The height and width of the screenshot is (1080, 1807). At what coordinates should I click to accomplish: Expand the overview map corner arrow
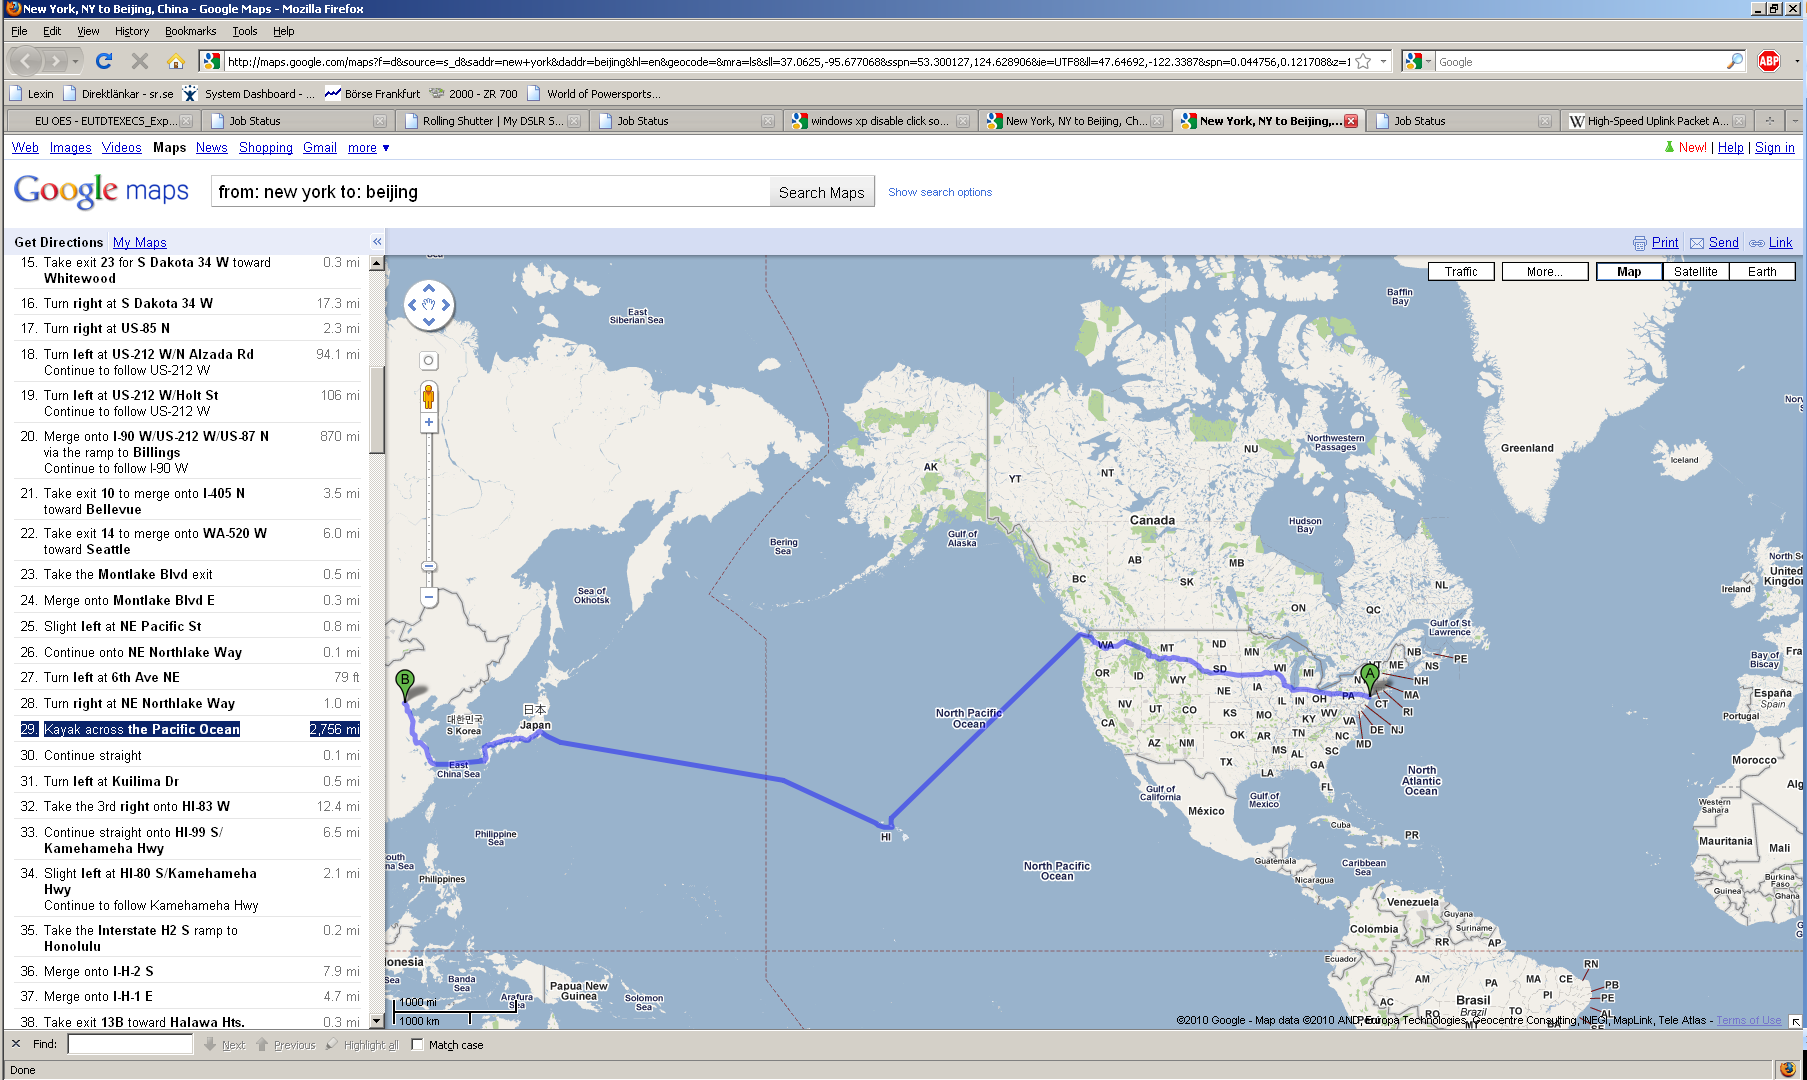coord(1796,1021)
